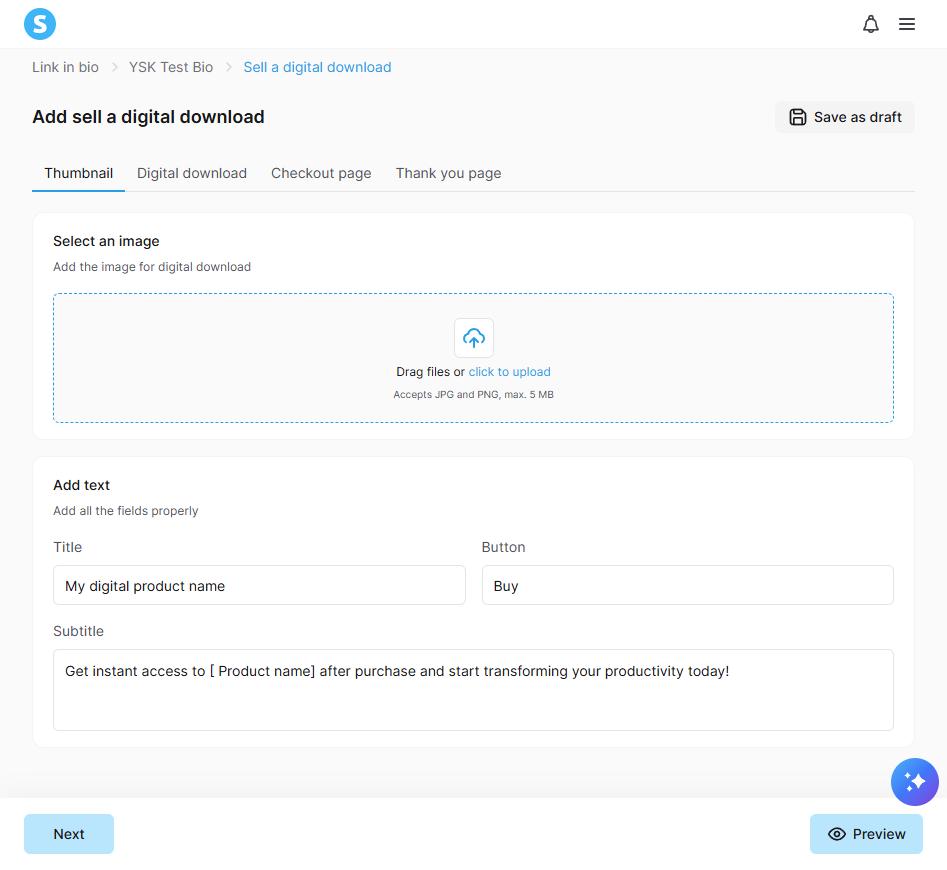The height and width of the screenshot is (870, 947).
Task: Click the 'Subtitle' field label
Action: pyautogui.click(x=79, y=631)
